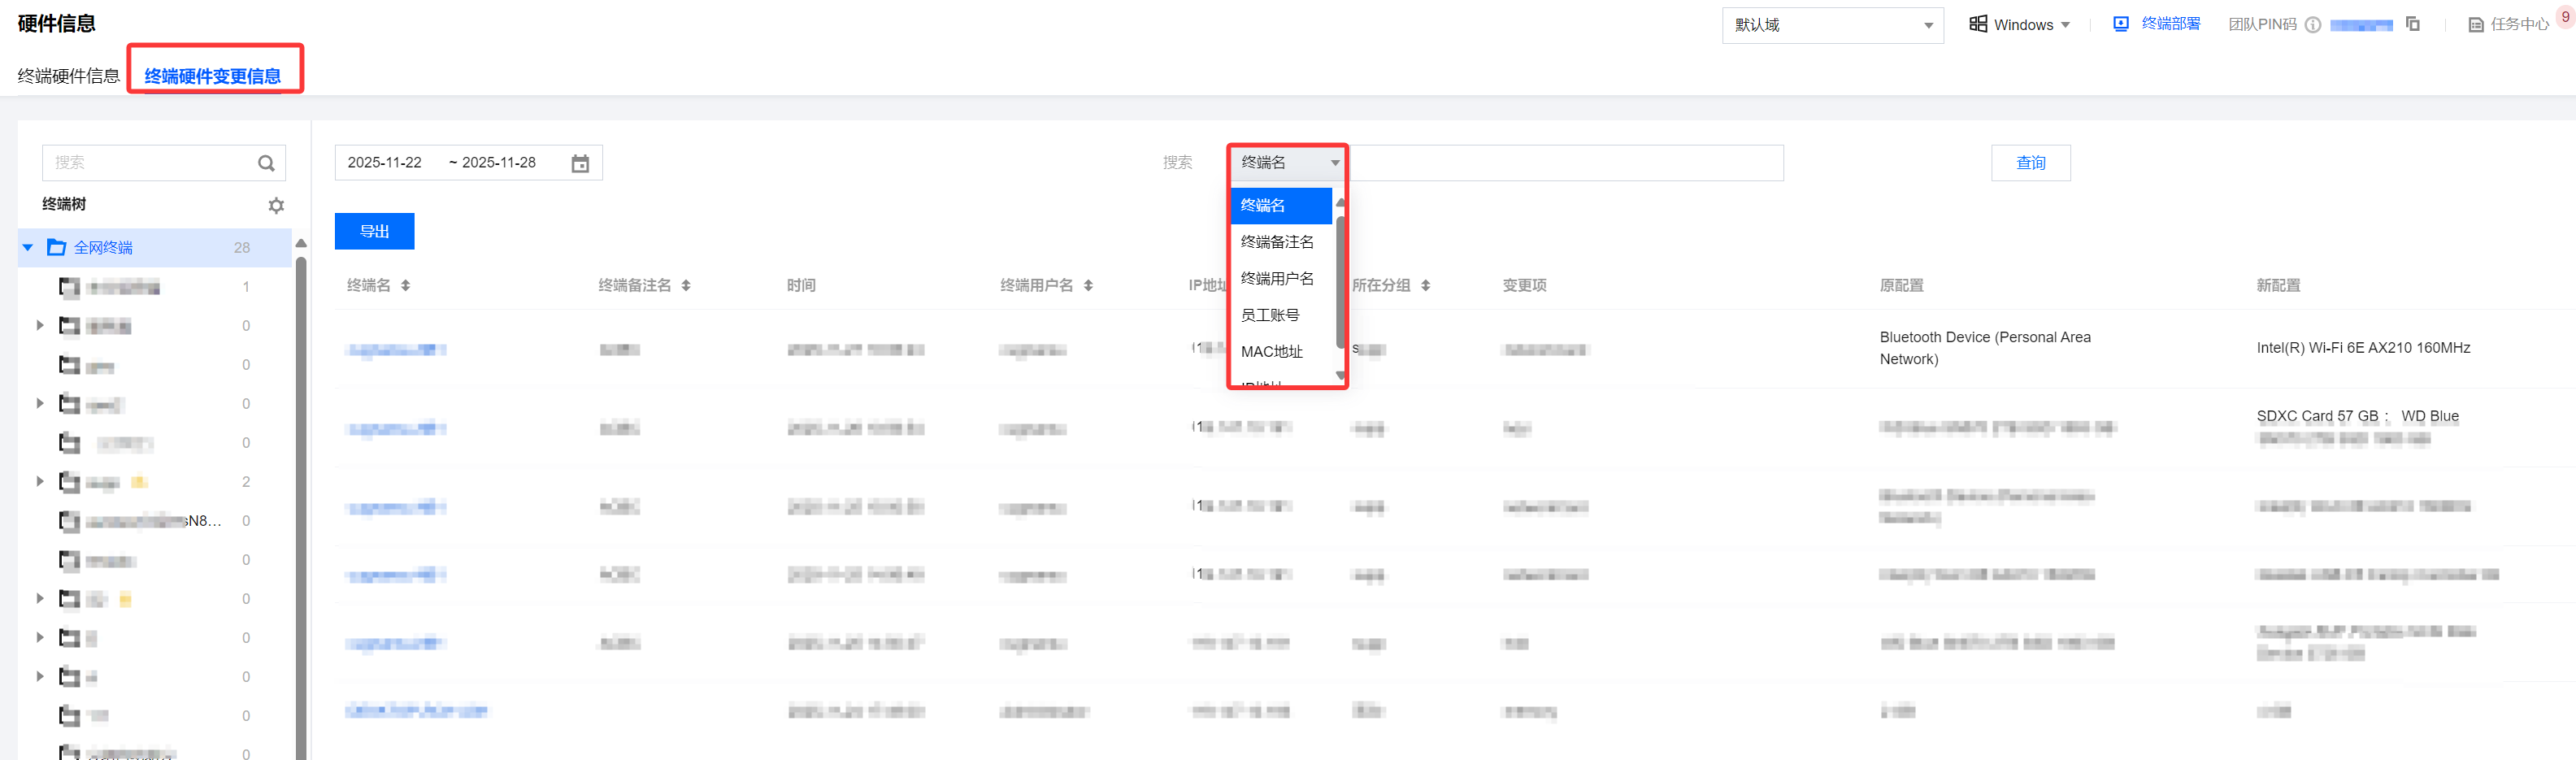
Task: Sort by 终端用户名 column sort icon
Action: coord(1088,286)
